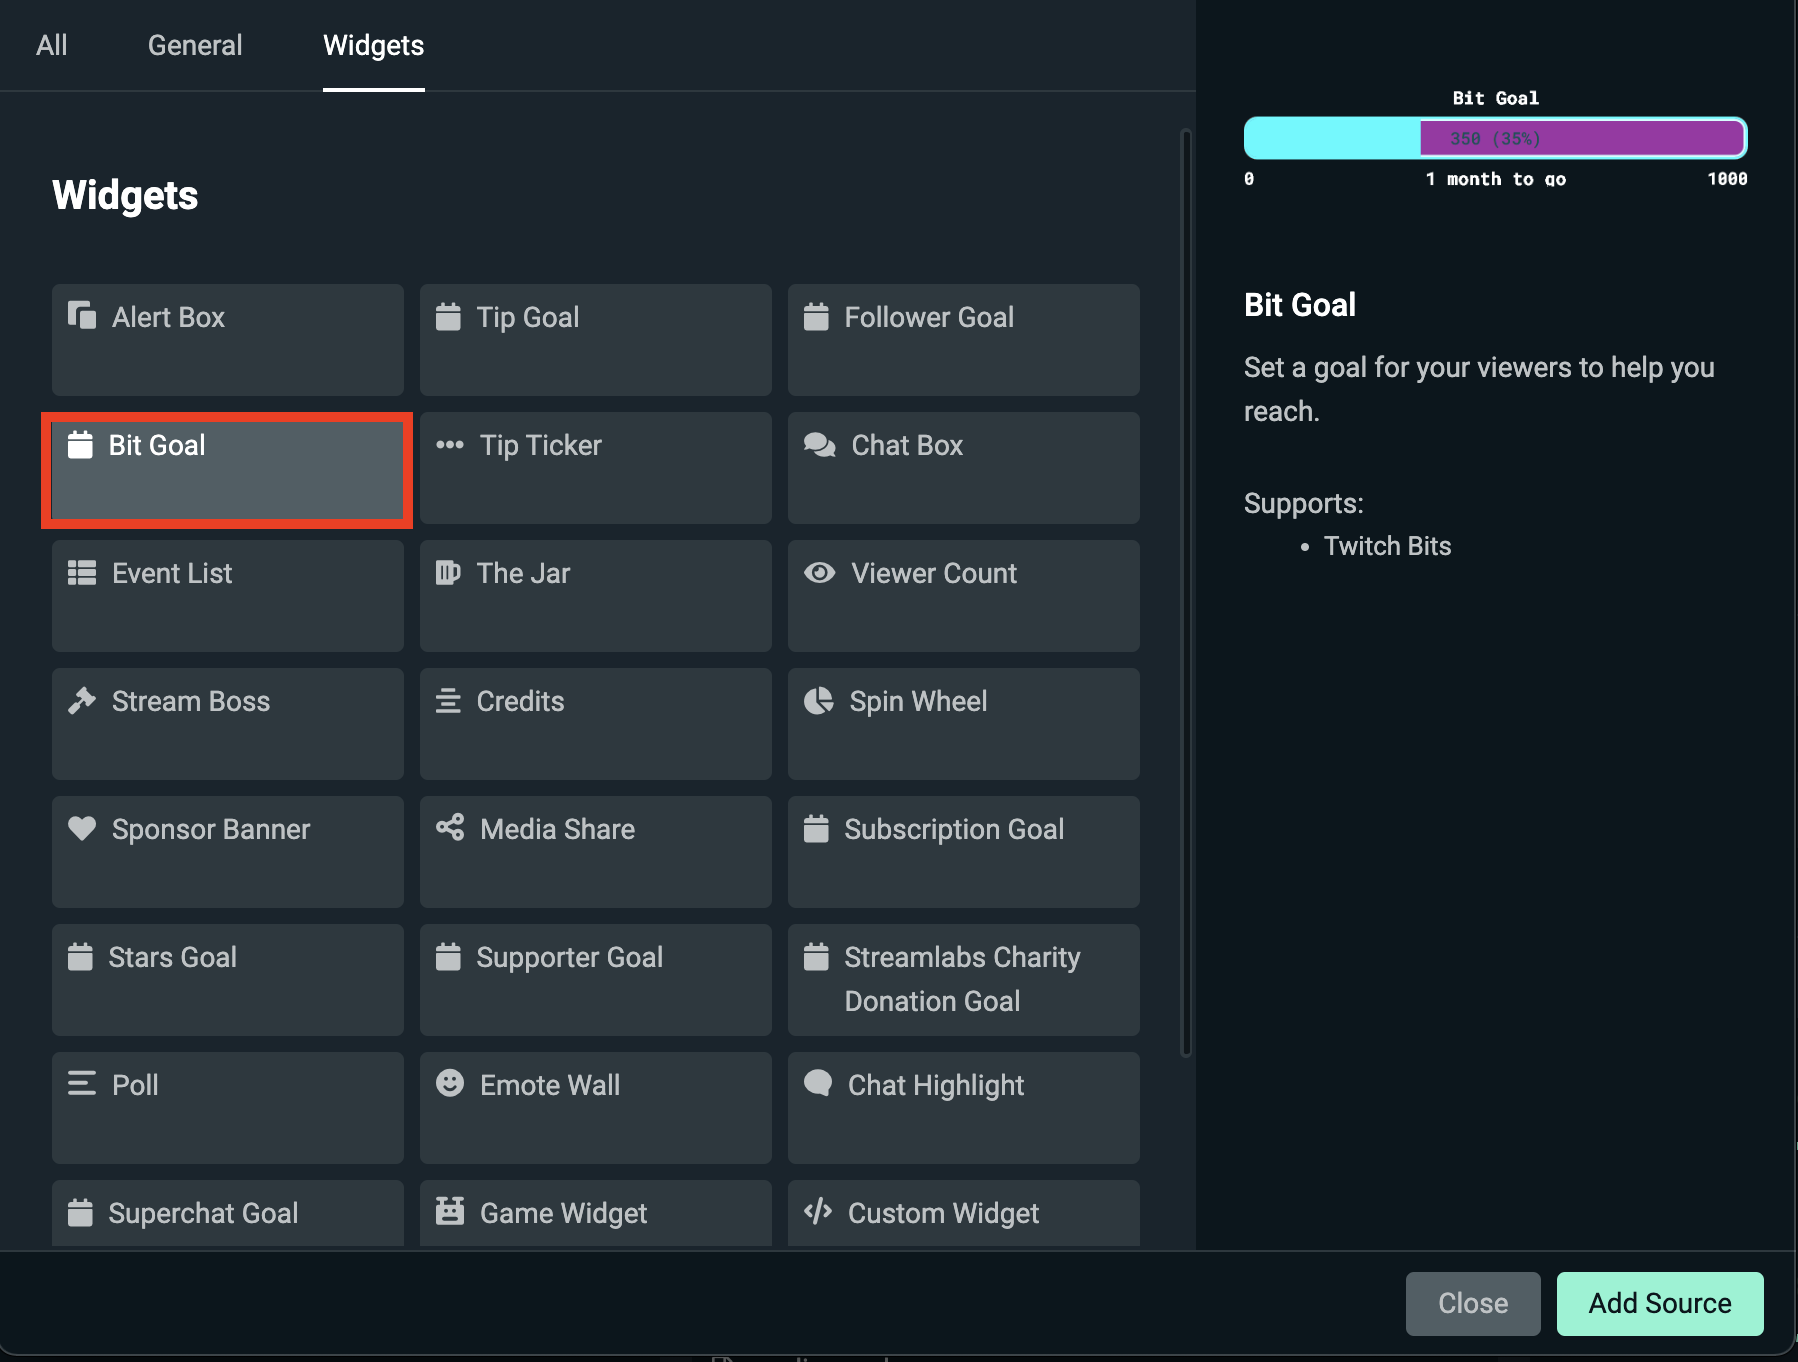
Task: Click the Close button
Action: tap(1472, 1303)
